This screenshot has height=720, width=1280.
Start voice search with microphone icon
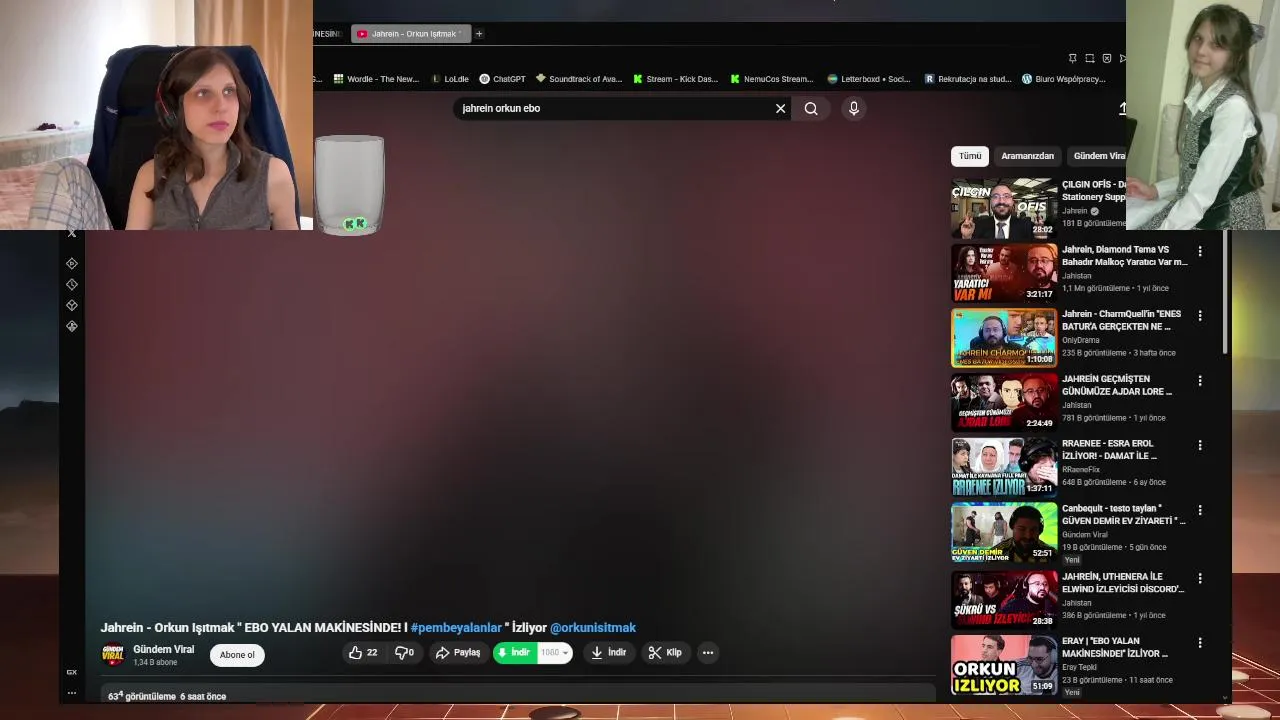coord(854,108)
